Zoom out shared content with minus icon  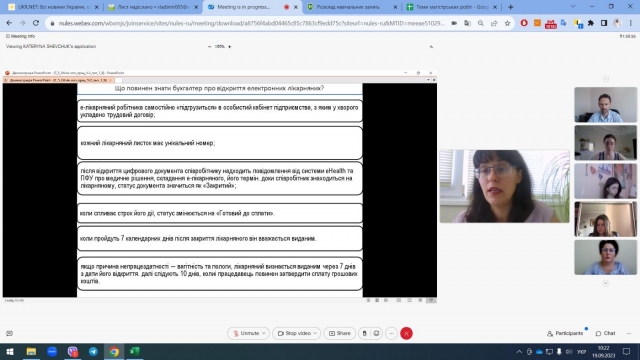coord(209,47)
